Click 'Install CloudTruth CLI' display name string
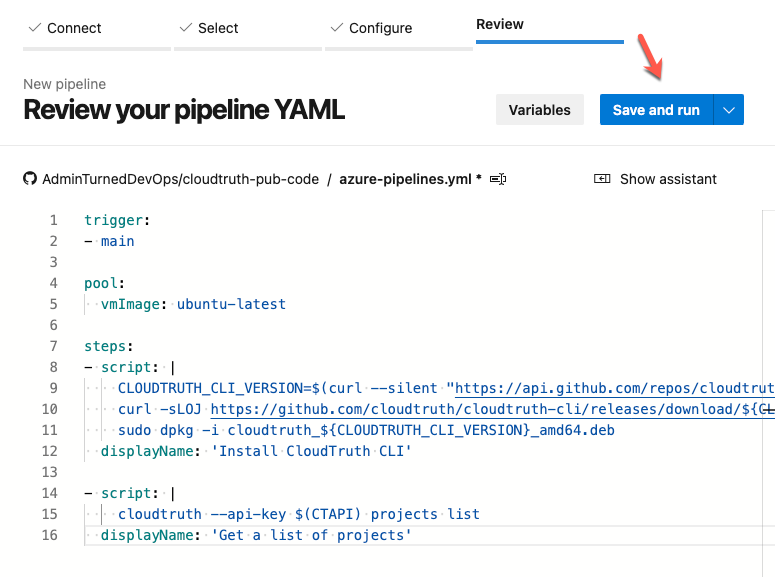Image resolution: width=775 pixels, height=577 pixels. pos(311,451)
